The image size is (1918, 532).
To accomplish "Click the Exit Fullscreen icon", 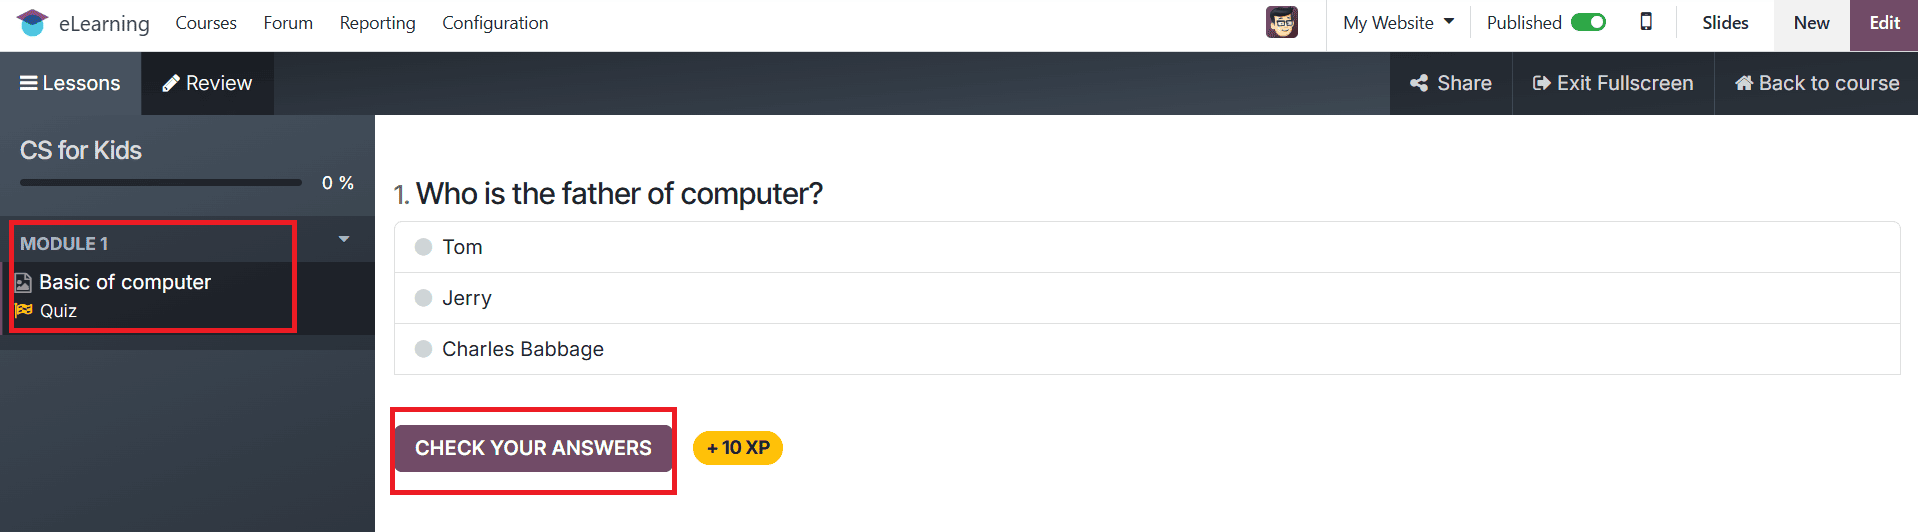I will click(x=1541, y=83).
